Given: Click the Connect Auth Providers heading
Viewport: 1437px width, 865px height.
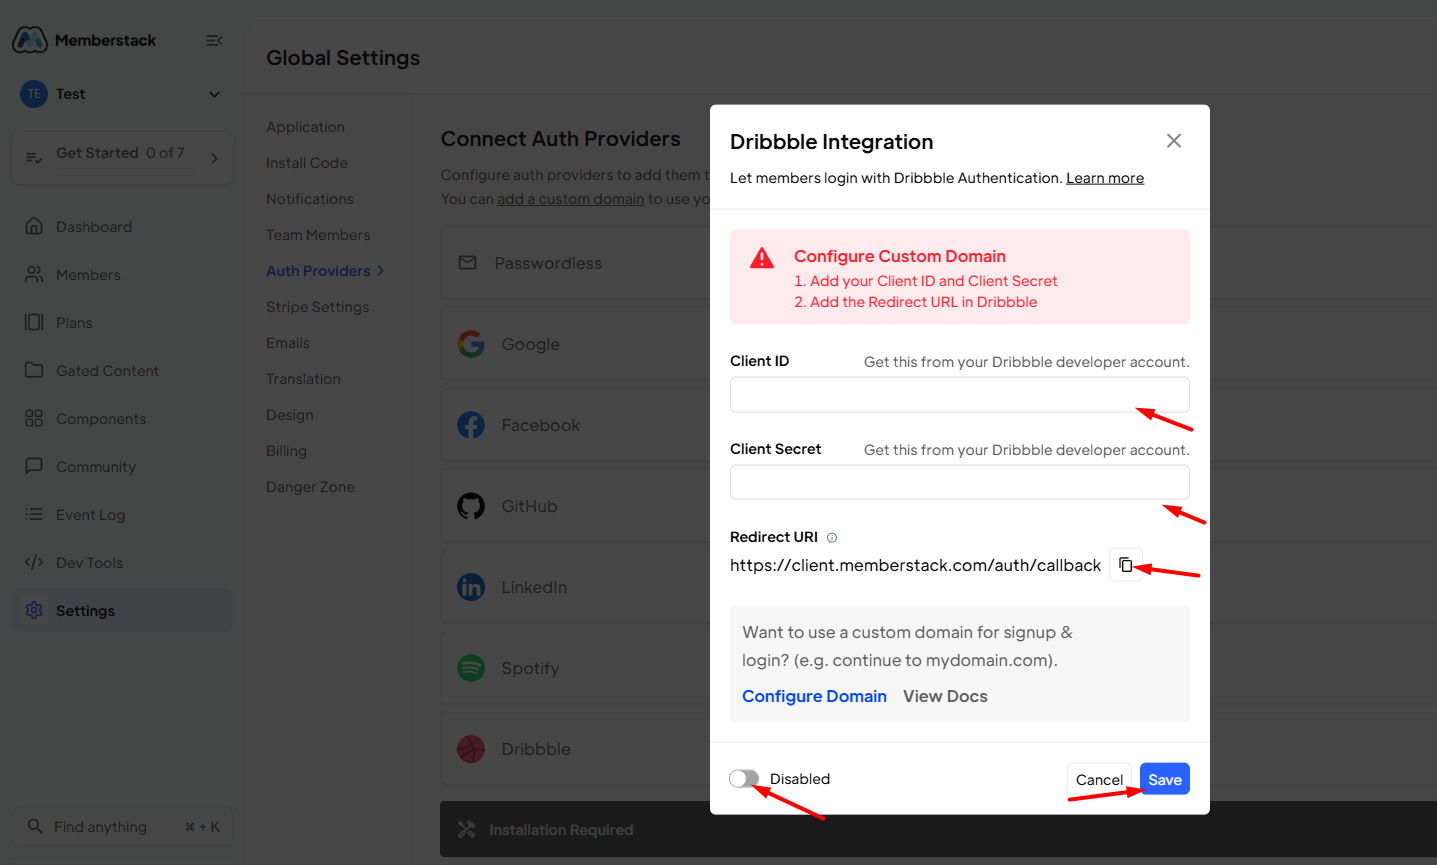Looking at the screenshot, I should 561,139.
